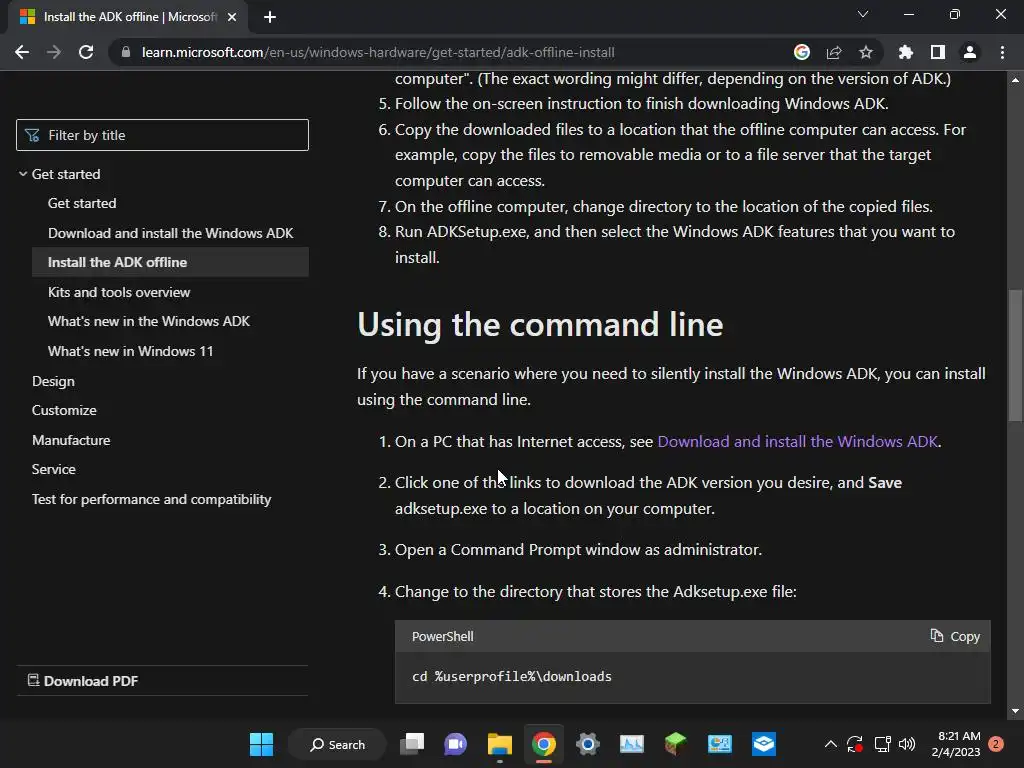Expand the Design section
The image size is (1024, 768).
(54, 381)
